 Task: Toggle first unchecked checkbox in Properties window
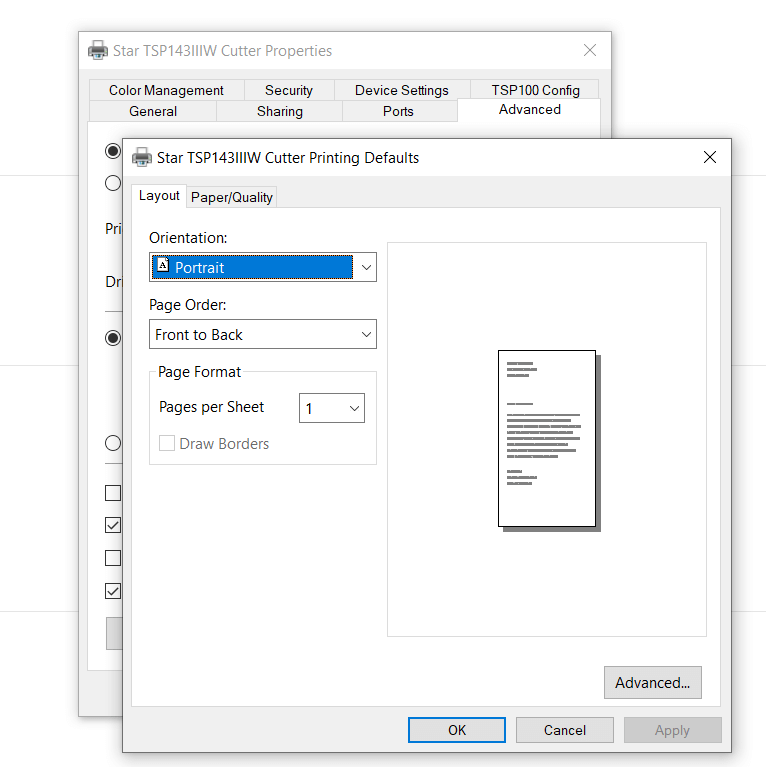(x=113, y=493)
